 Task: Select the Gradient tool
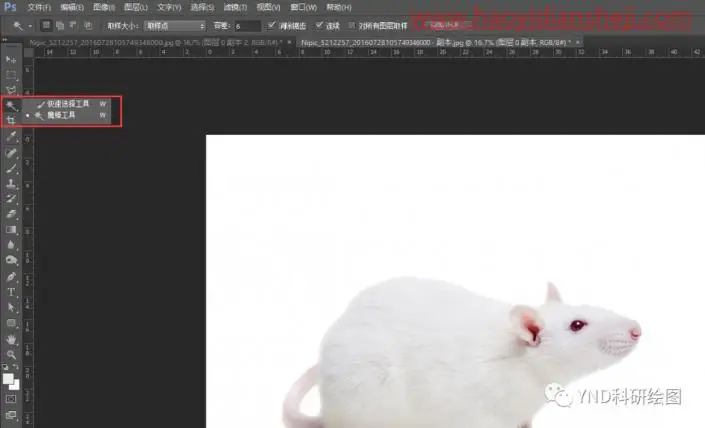[11, 230]
